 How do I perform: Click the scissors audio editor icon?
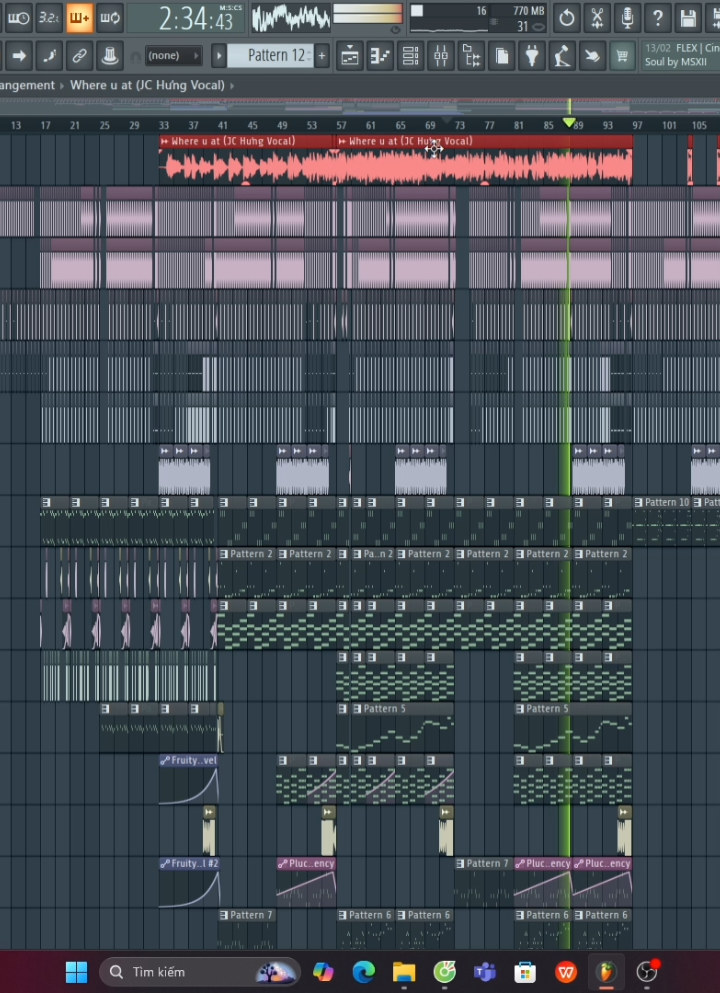pos(597,18)
